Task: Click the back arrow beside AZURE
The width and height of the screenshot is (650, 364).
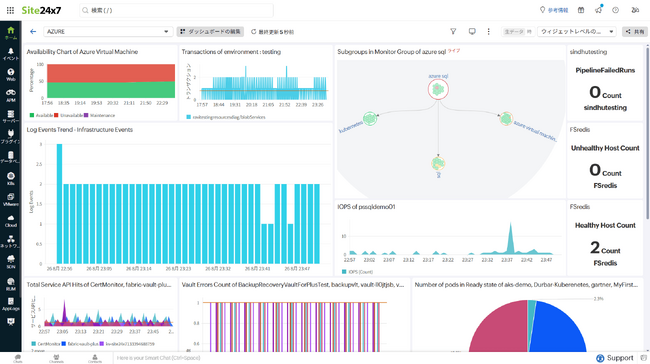Action: click(x=33, y=32)
